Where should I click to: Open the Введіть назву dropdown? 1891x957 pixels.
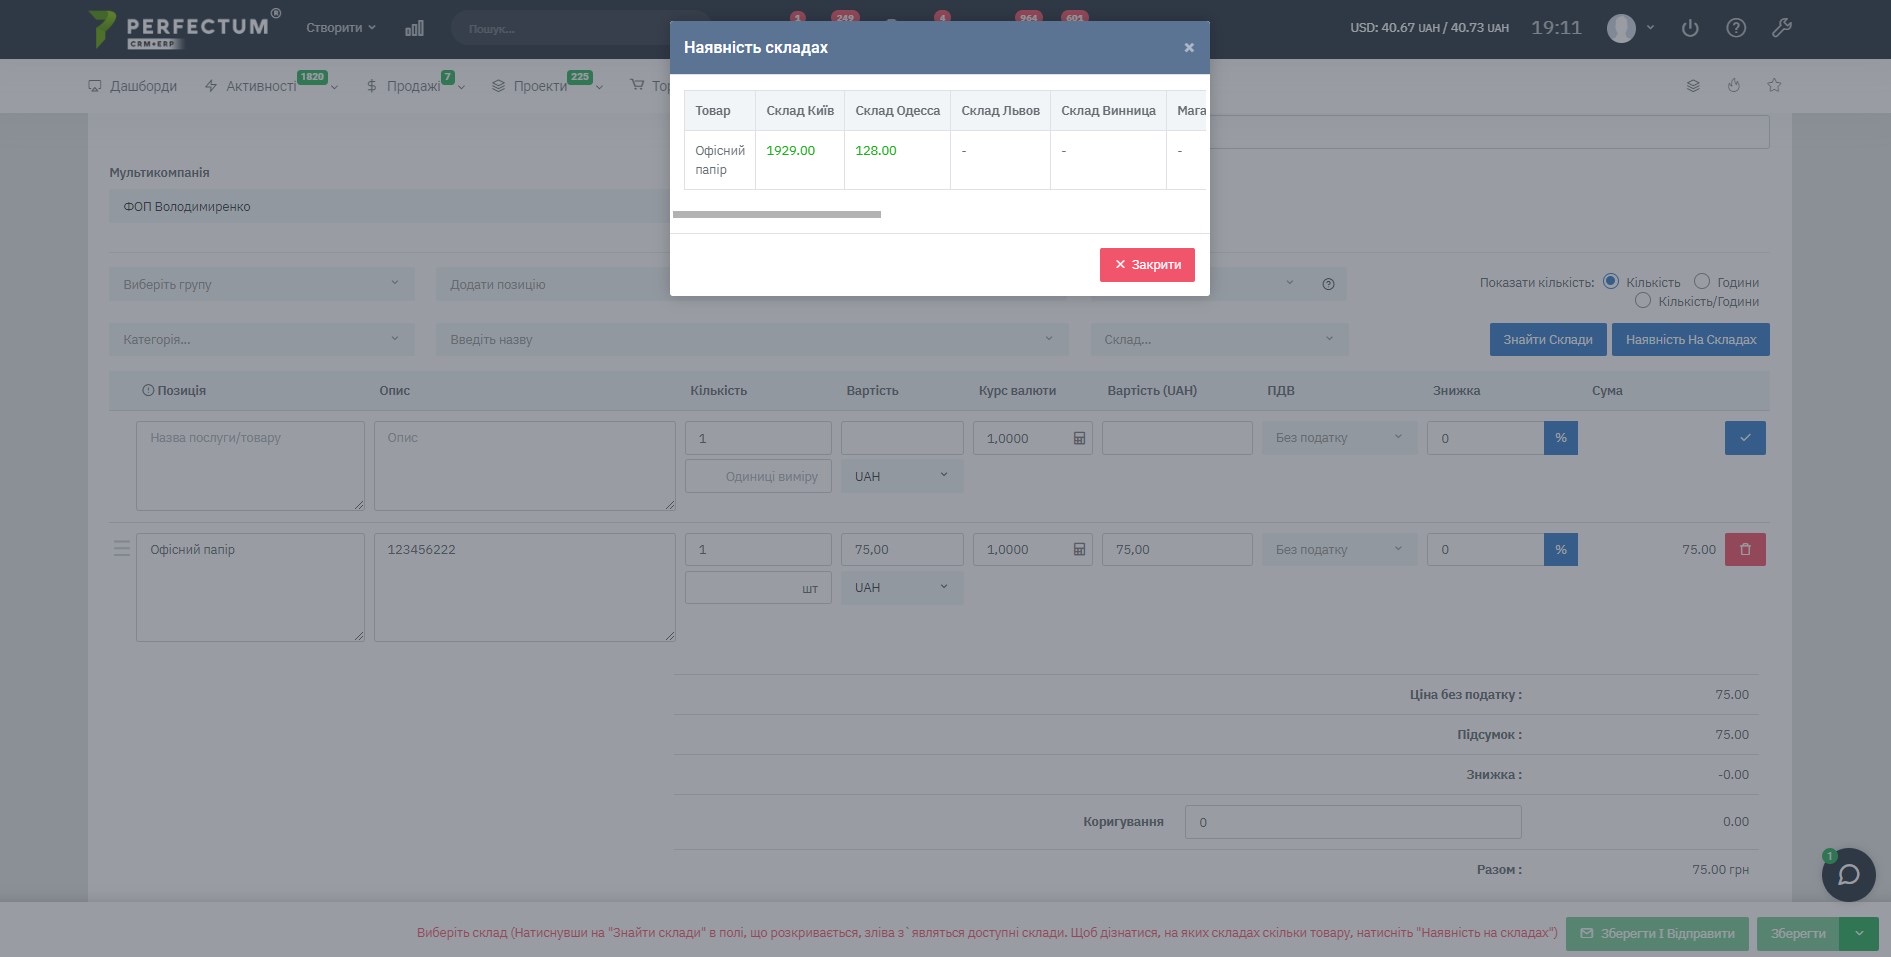click(752, 340)
